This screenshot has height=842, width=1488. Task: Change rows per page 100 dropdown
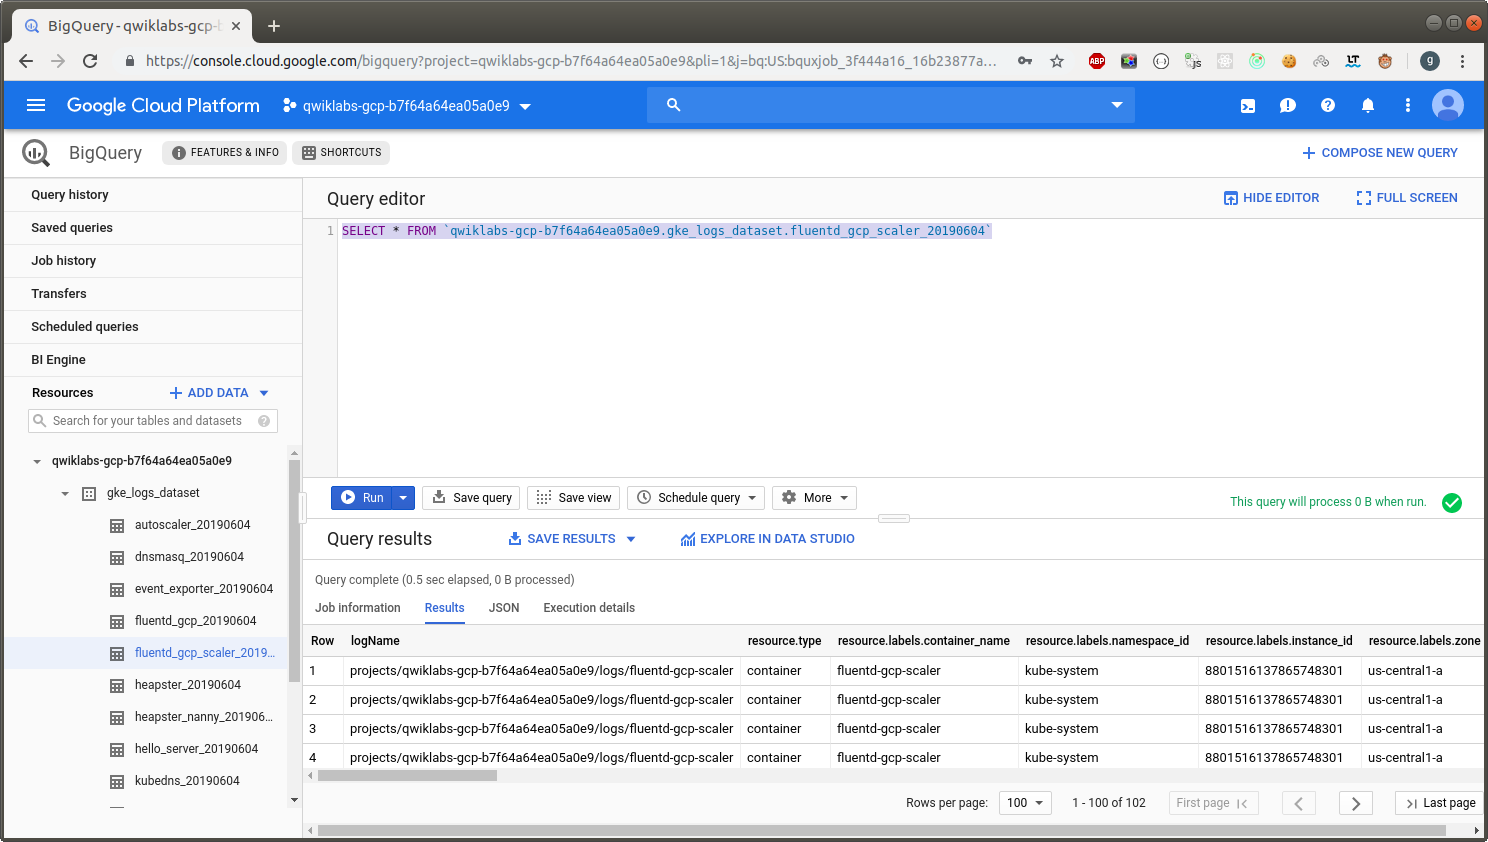tap(1025, 803)
